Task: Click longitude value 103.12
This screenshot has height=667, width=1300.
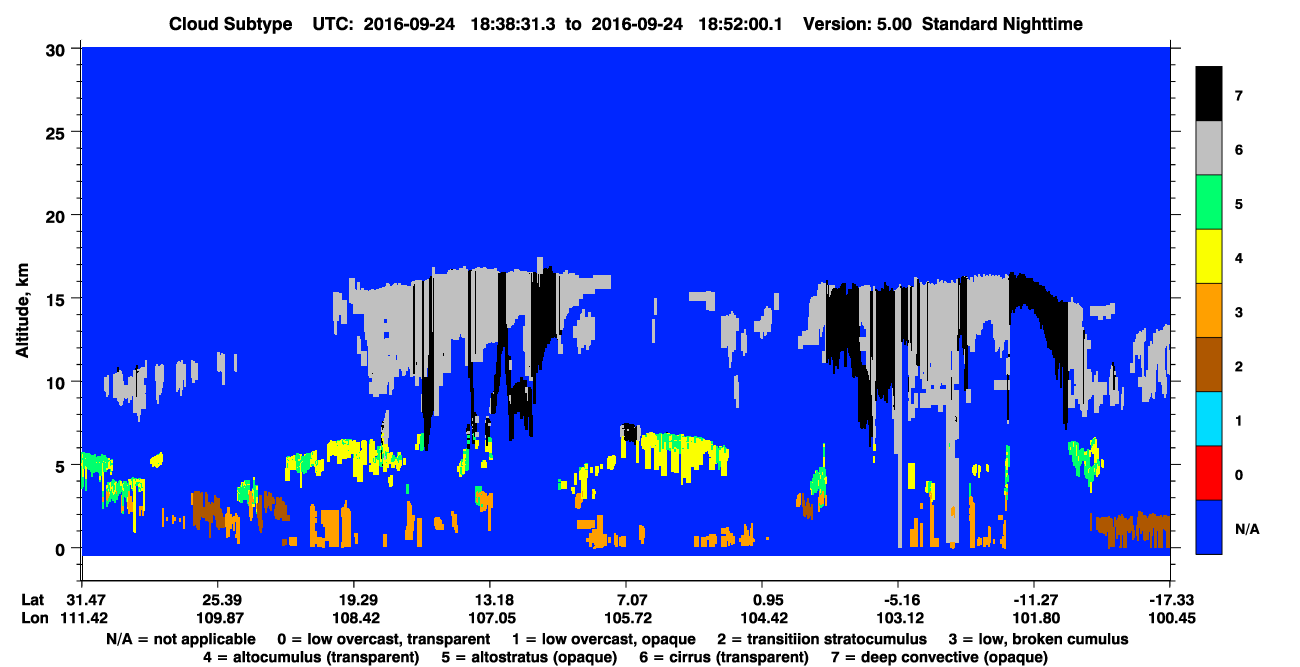Action: (x=897, y=618)
